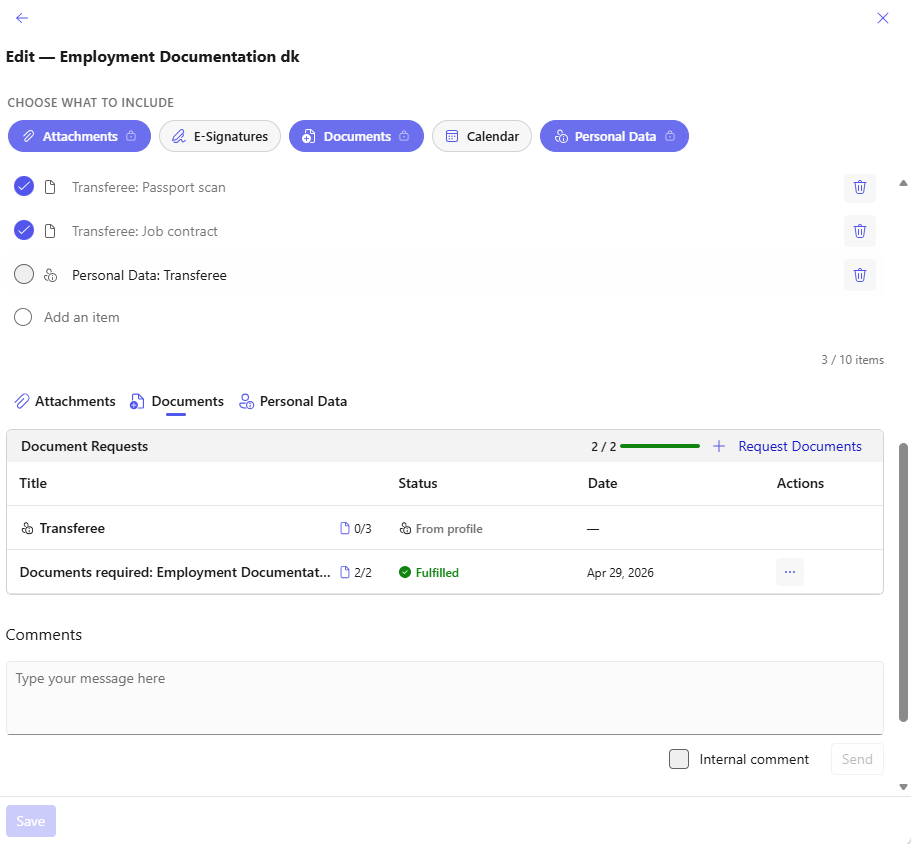This screenshot has height=844, width=911.
Task: Check the Personal Data: Transferee item
Action: click(24, 274)
